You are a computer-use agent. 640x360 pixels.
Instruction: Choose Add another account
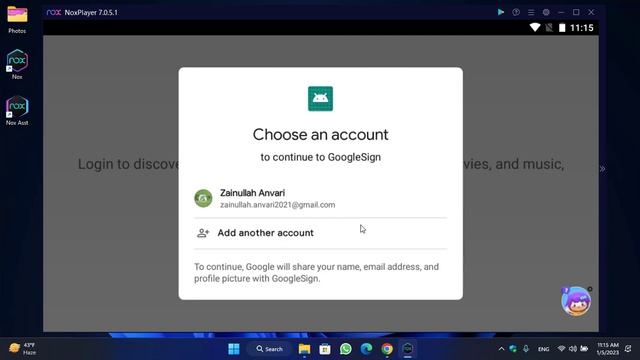[x=320, y=233]
